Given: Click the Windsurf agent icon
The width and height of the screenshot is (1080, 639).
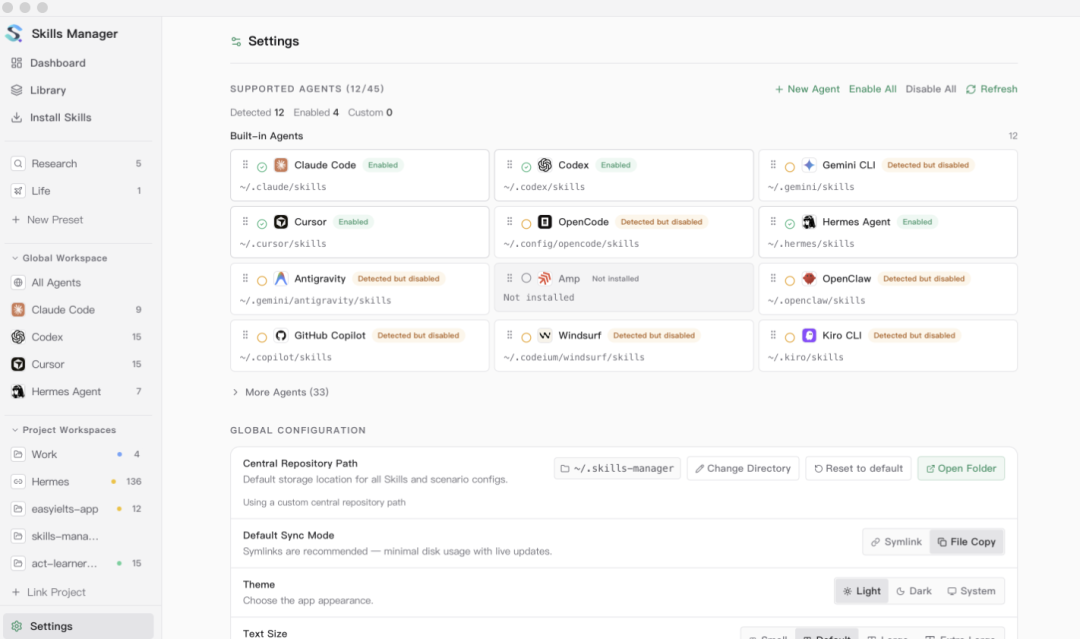Looking at the screenshot, I should click(x=545, y=335).
